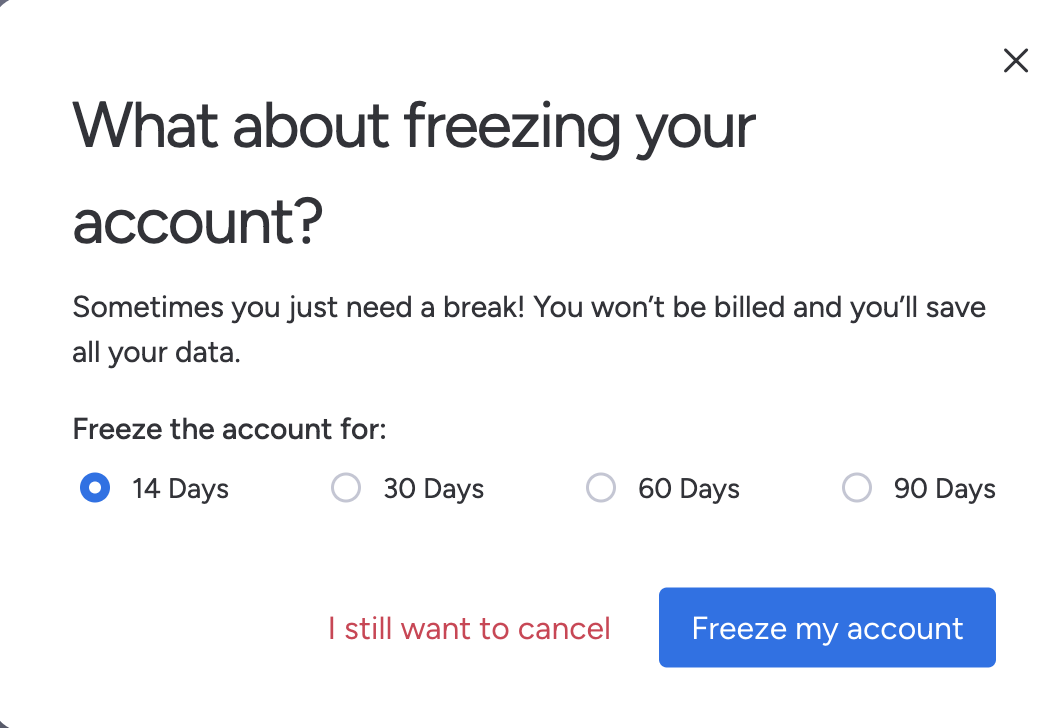1058x728 pixels.
Task: Click "Freeze the account for:" label
Action: click(229, 430)
